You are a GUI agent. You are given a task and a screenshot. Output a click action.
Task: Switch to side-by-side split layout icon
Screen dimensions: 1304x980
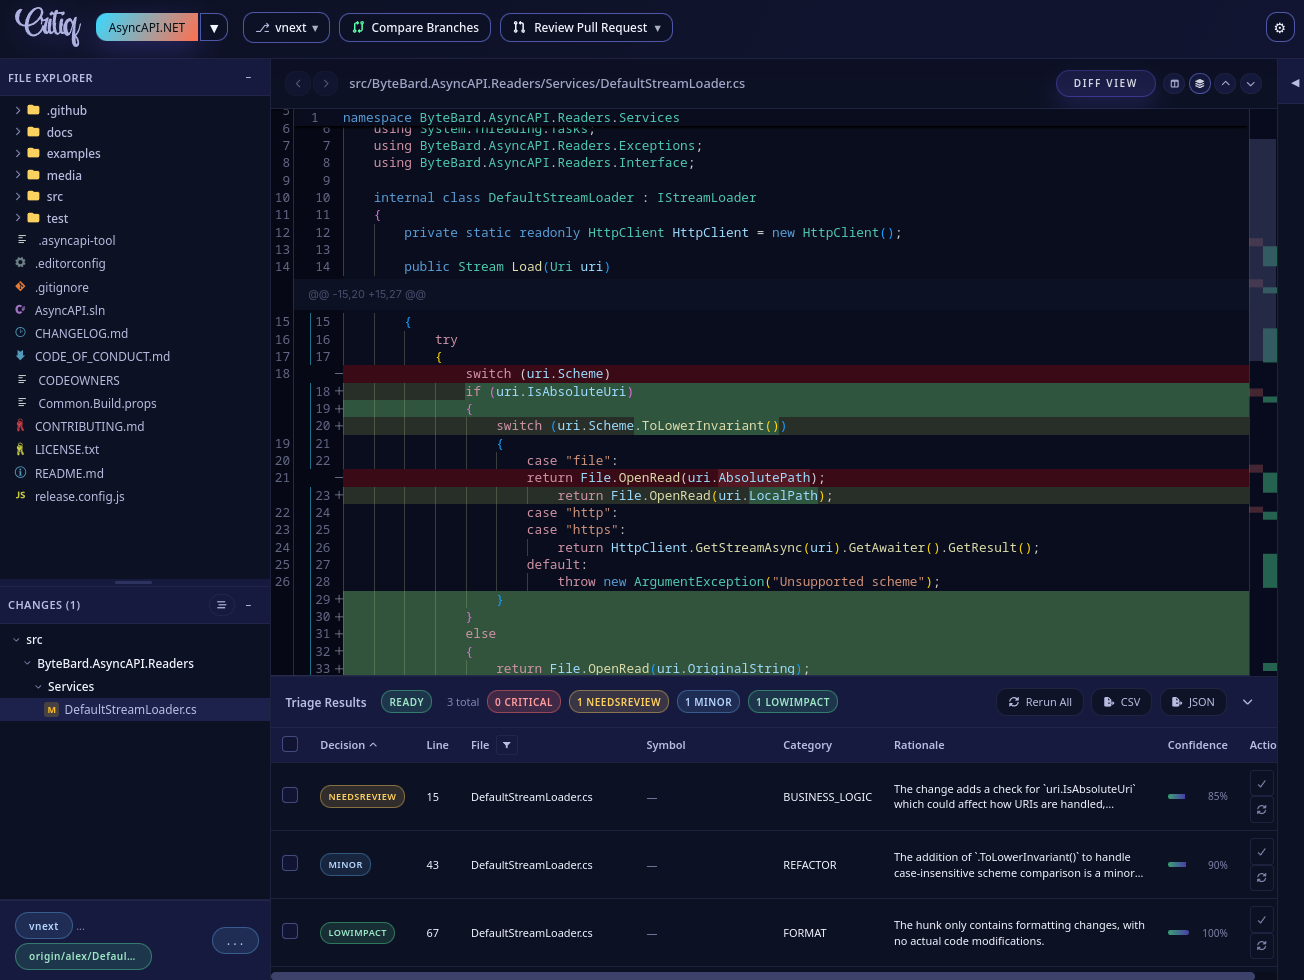point(1175,84)
